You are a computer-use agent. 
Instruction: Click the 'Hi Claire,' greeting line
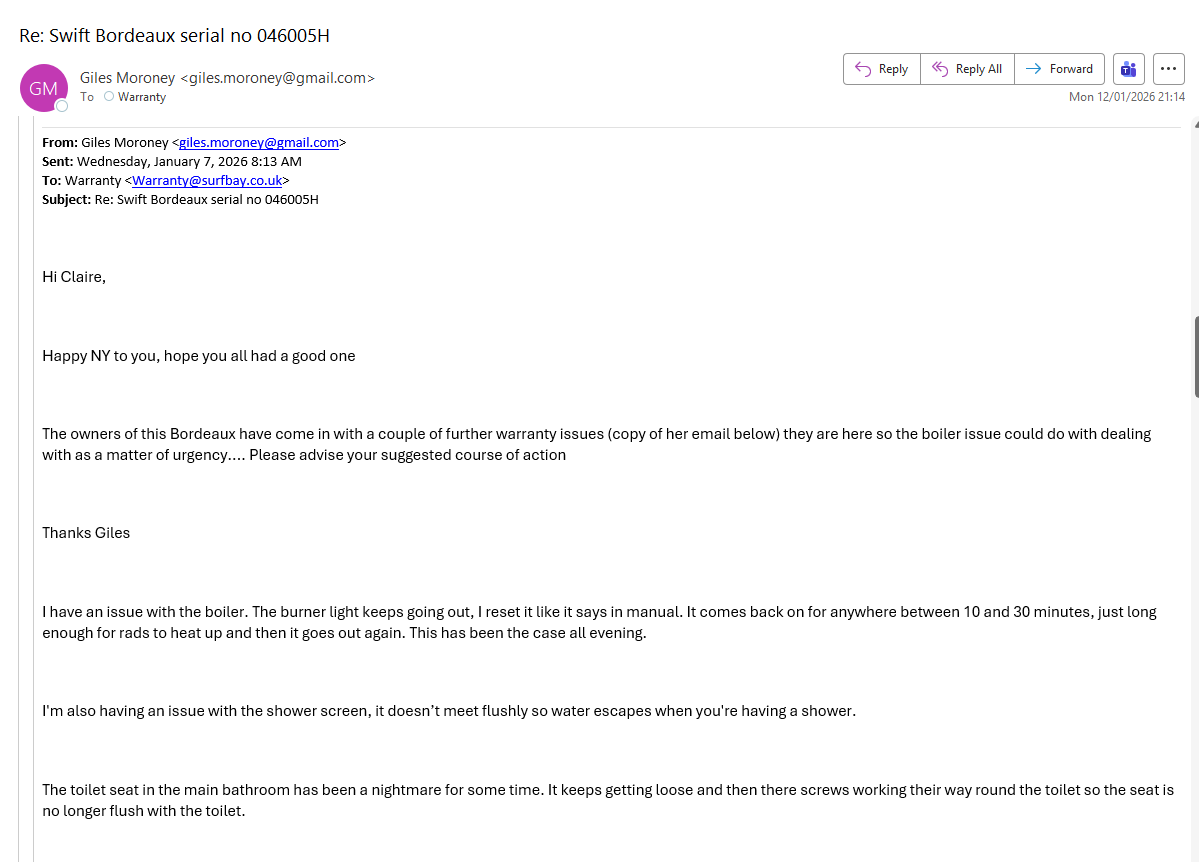(74, 277)
